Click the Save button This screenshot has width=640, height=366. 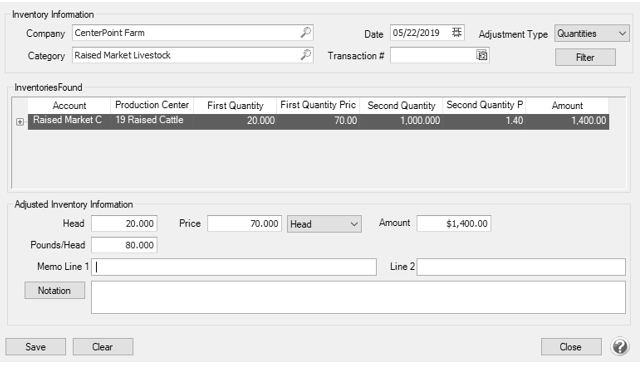coord(36,347)
